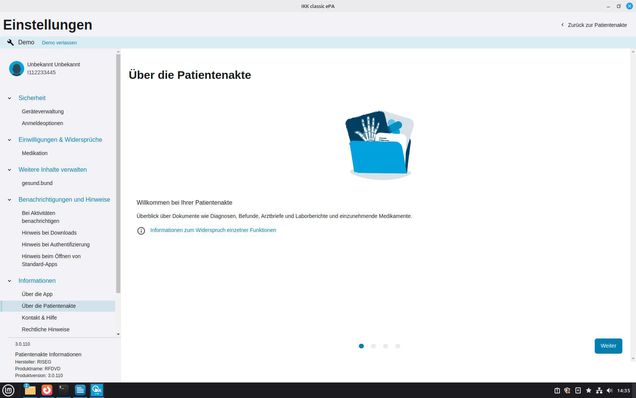Click the Produktname: RFDVD line
This screenshot has height=398, width=636.
point(38,369)
